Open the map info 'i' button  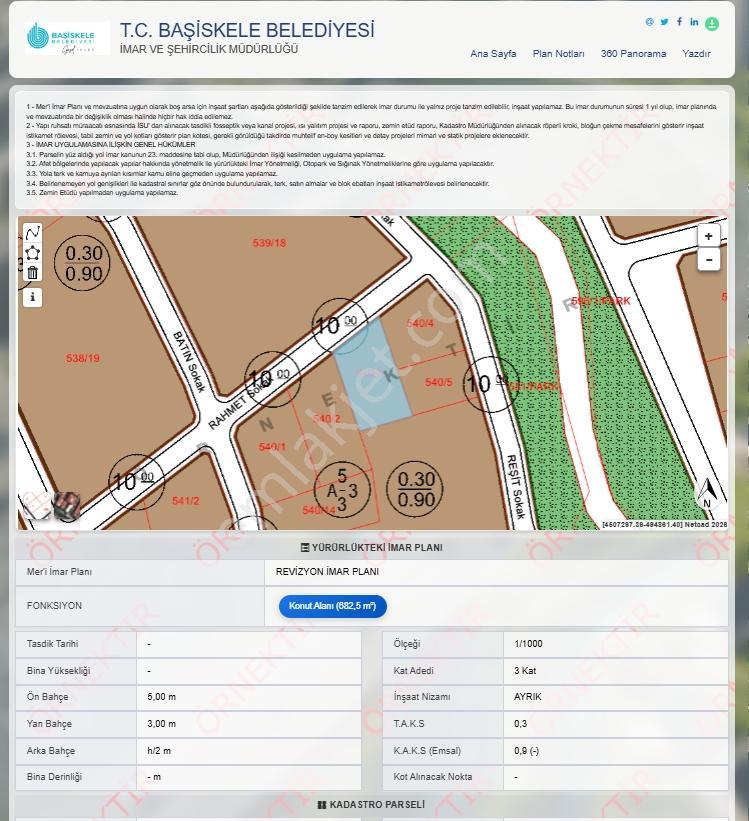coord(32,297)
